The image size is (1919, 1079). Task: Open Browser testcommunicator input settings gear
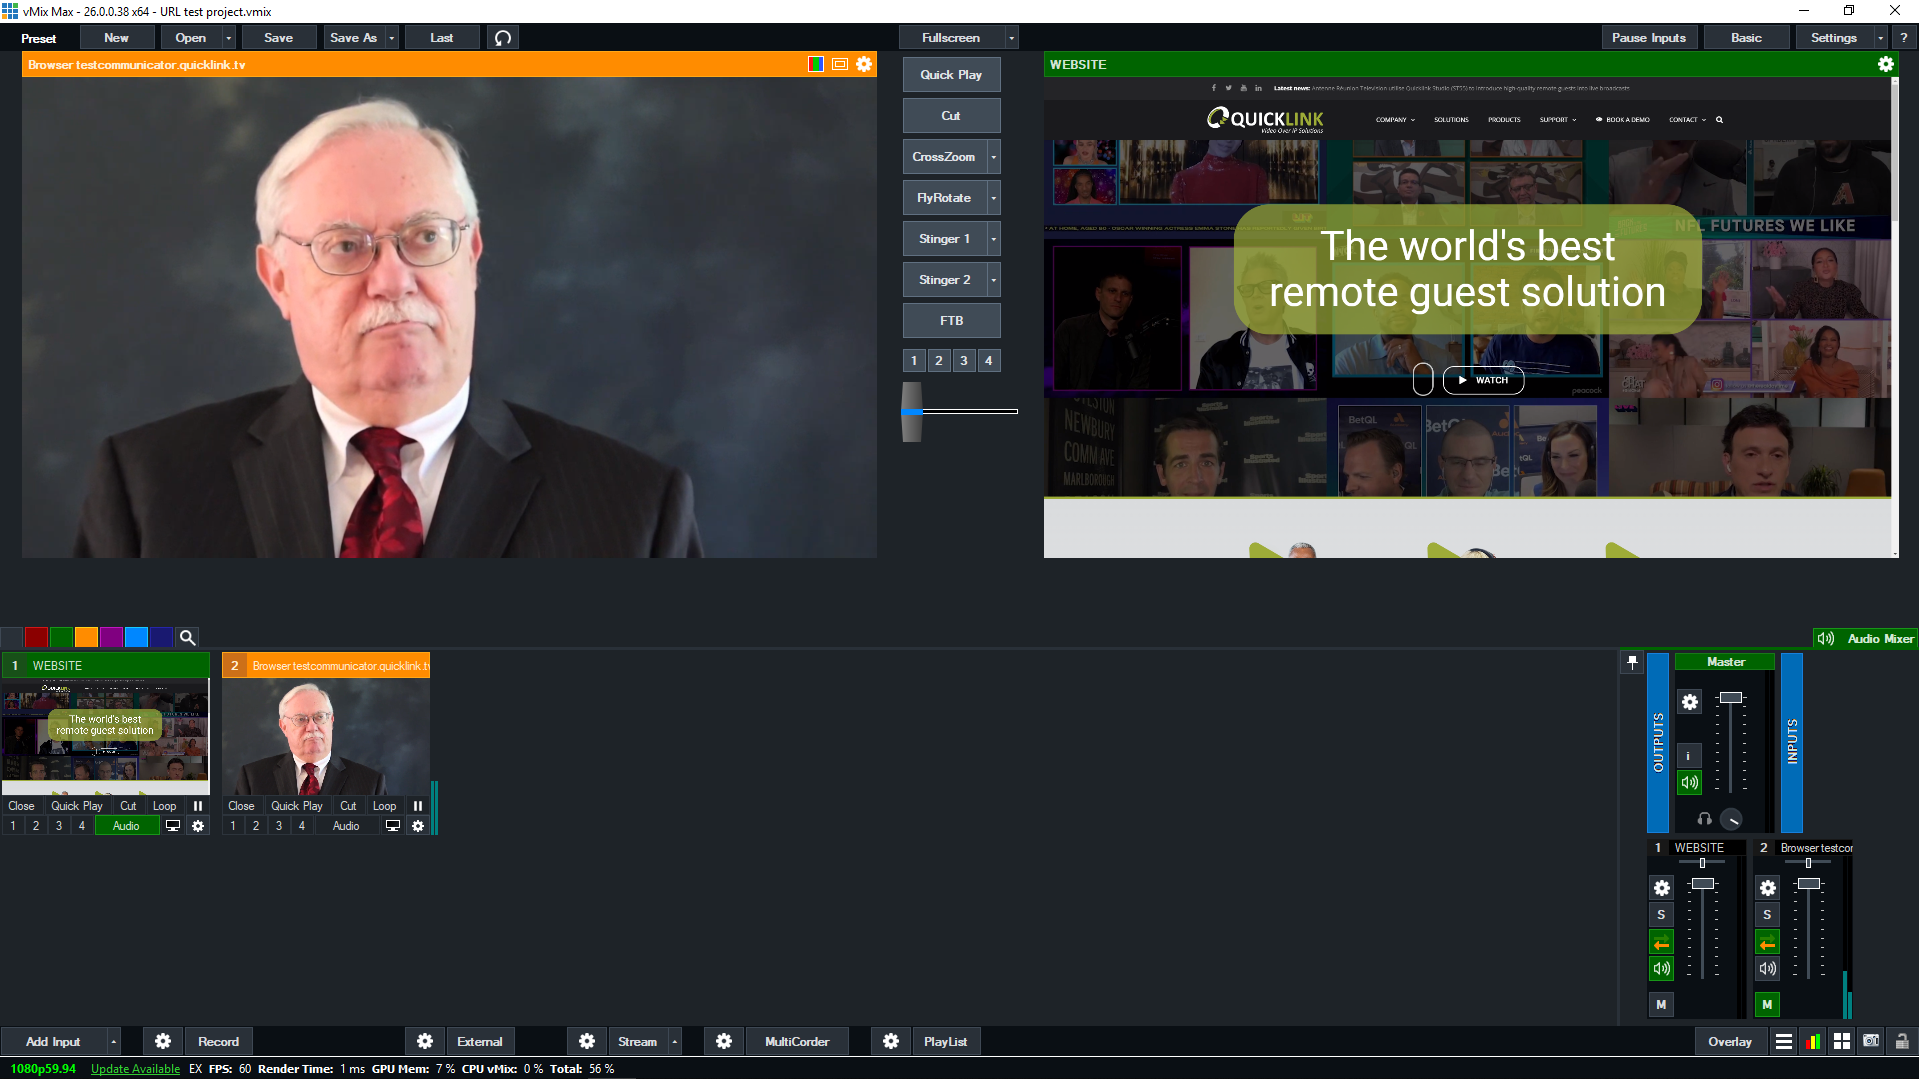pyautogui.click(x=418, y=826)
